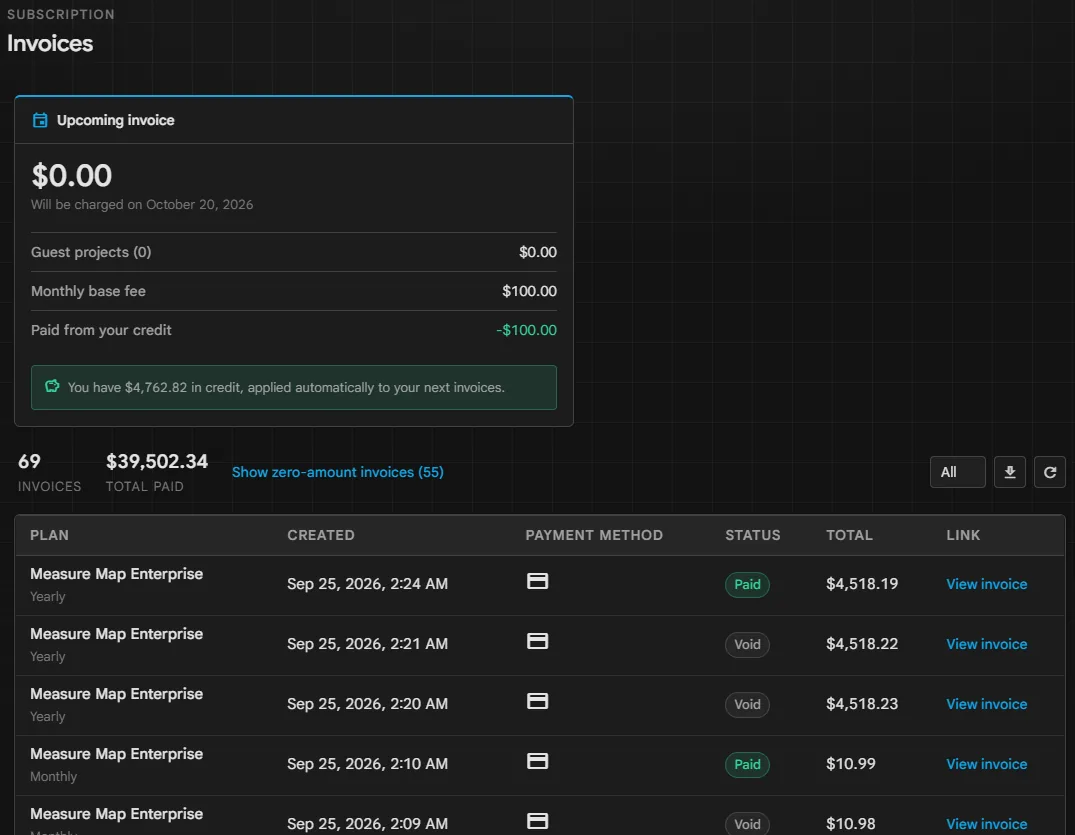Click the Monthly base fee label
Screen dimensions: 1075x835
[88, 291]
